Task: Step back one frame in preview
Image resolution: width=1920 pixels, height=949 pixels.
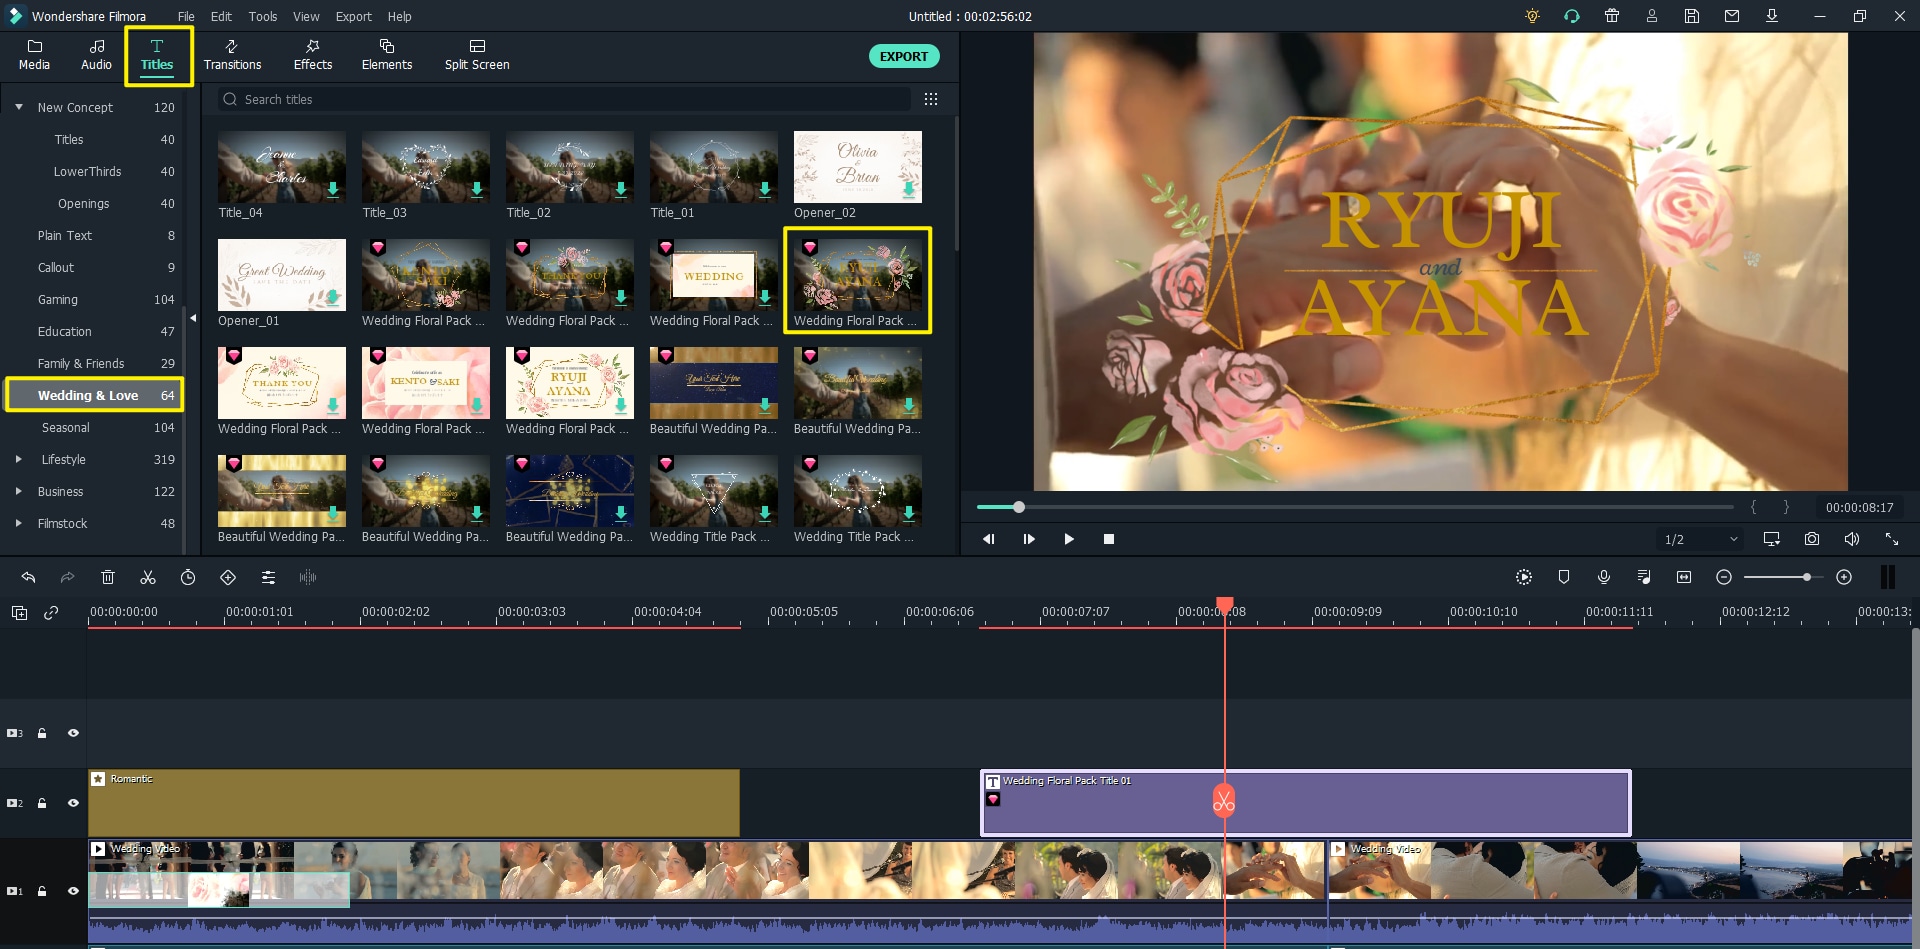Action: (989, 539)
